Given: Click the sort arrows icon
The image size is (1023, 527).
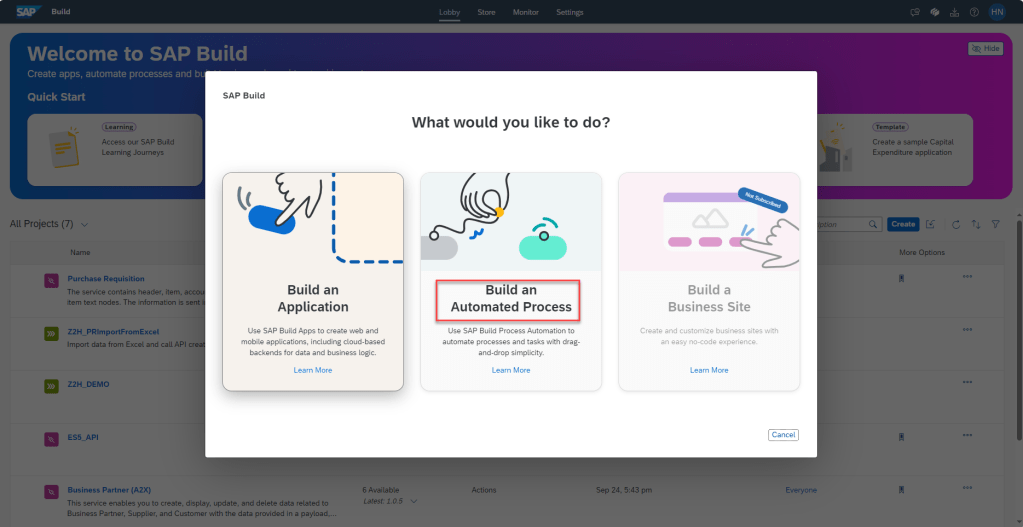Looking at the screenshot, I should 976,225.
